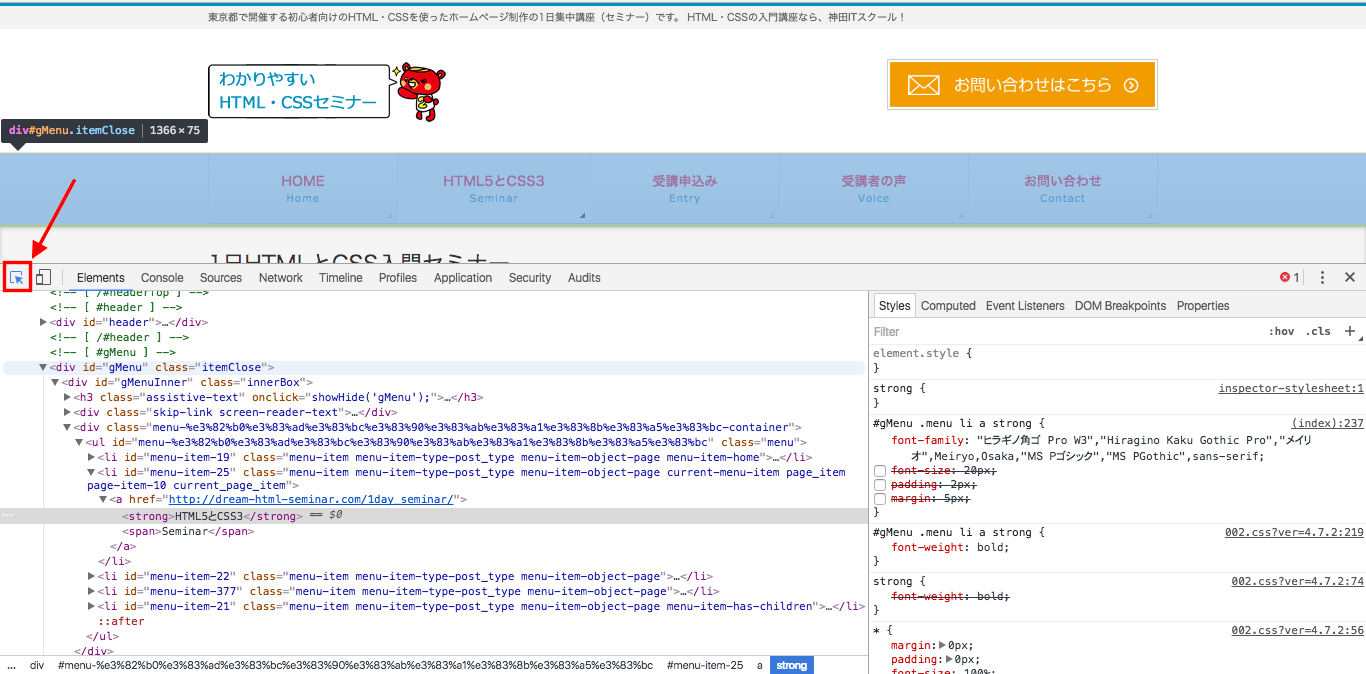The image size is (1366, 674).
Task: Click the strong breadcrumb item
Action: tap(791, 665)
